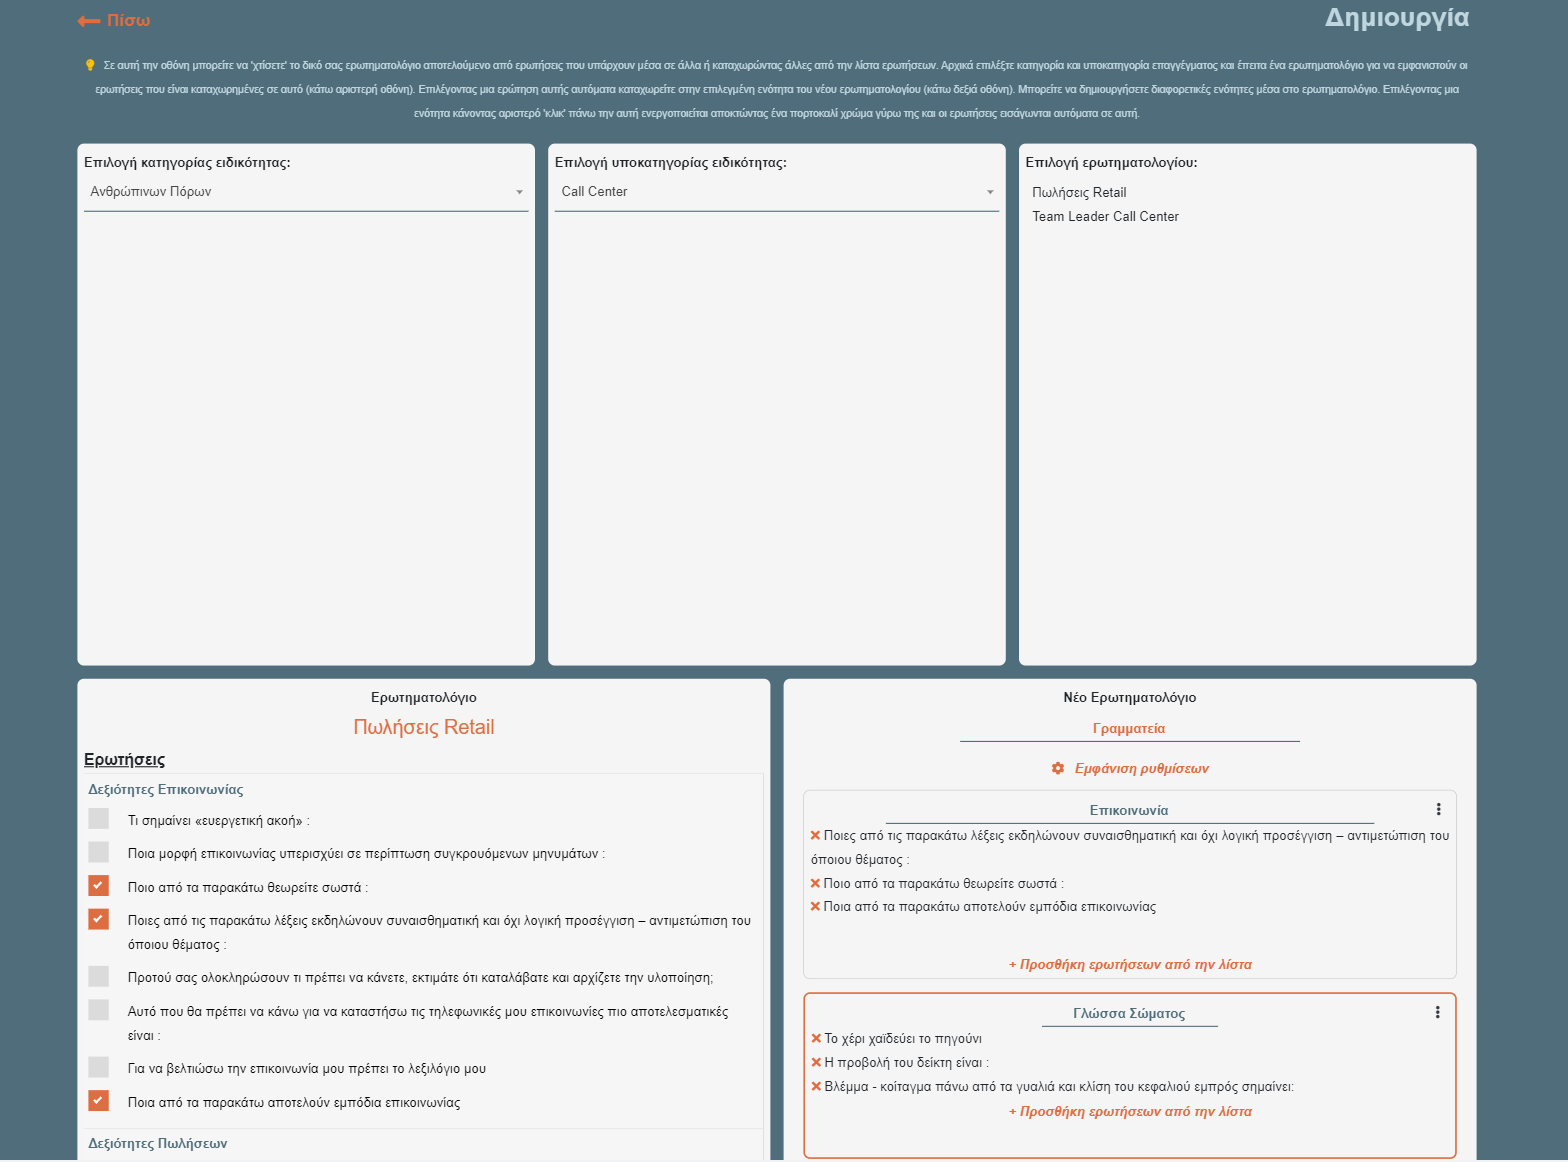
Task: Add questions from list to Γλώσσα Σώματος section
Action: point(1130,1111)
